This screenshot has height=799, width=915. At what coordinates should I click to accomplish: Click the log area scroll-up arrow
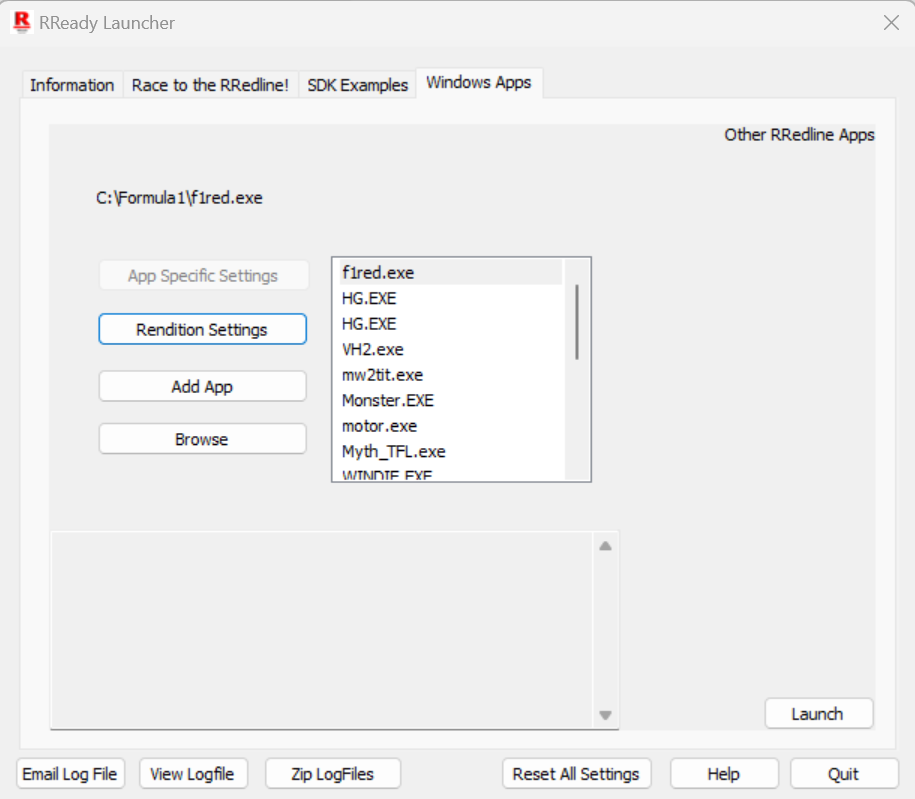coord(605,546)
